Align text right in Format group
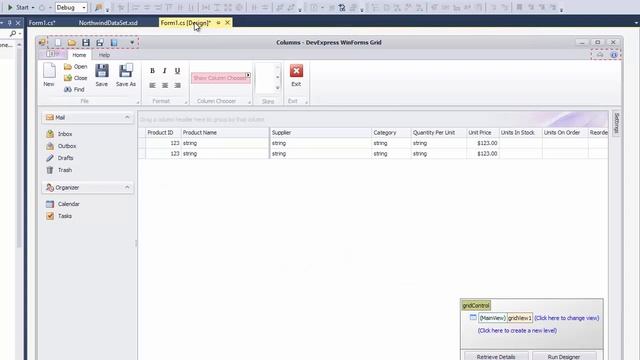640x360 pixels. click(x=178, y=85)
